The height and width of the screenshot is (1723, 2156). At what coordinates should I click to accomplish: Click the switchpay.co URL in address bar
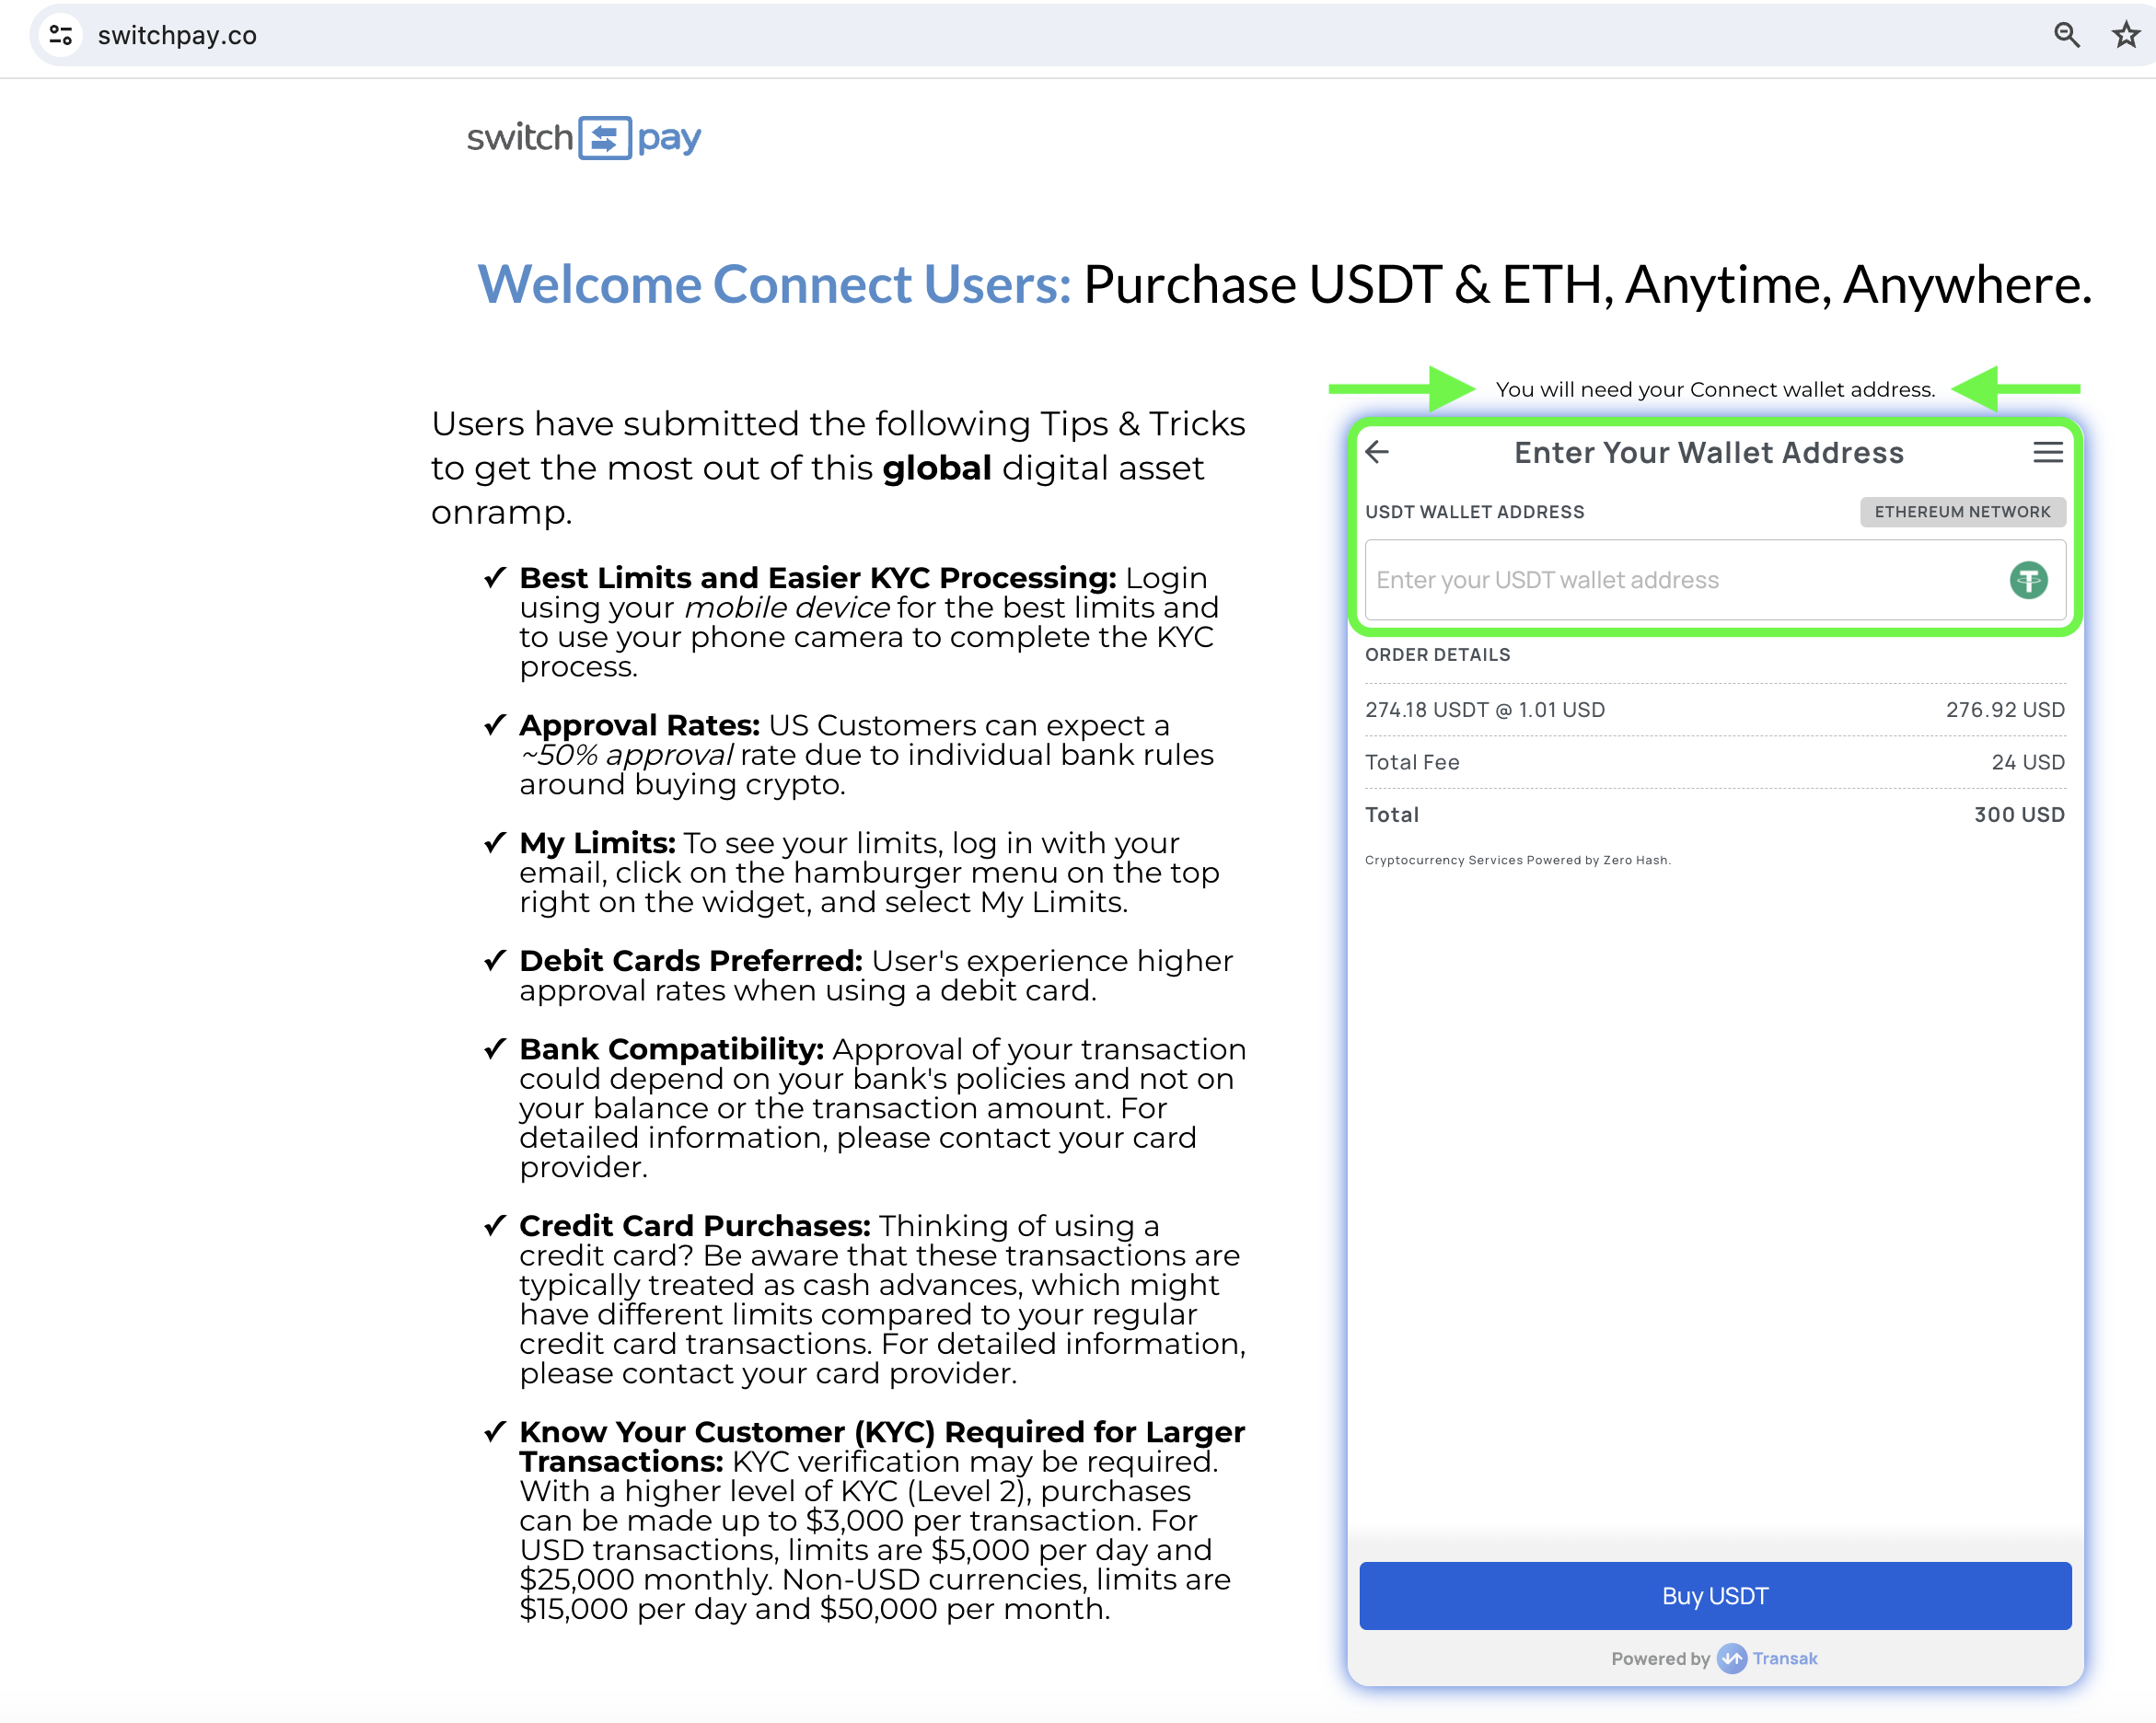click(x=177, y=36)
